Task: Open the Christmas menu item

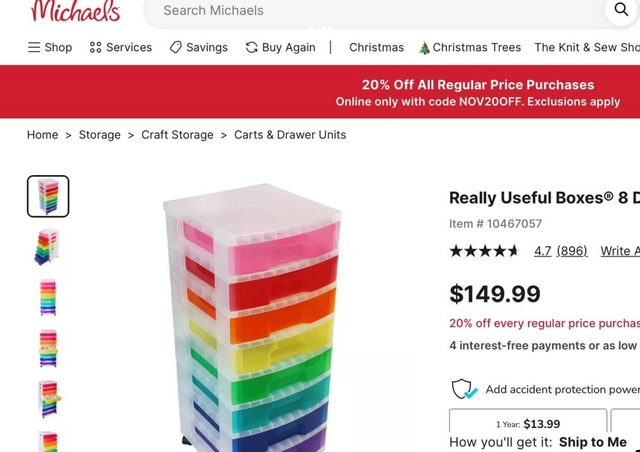Action: point(376,47)
